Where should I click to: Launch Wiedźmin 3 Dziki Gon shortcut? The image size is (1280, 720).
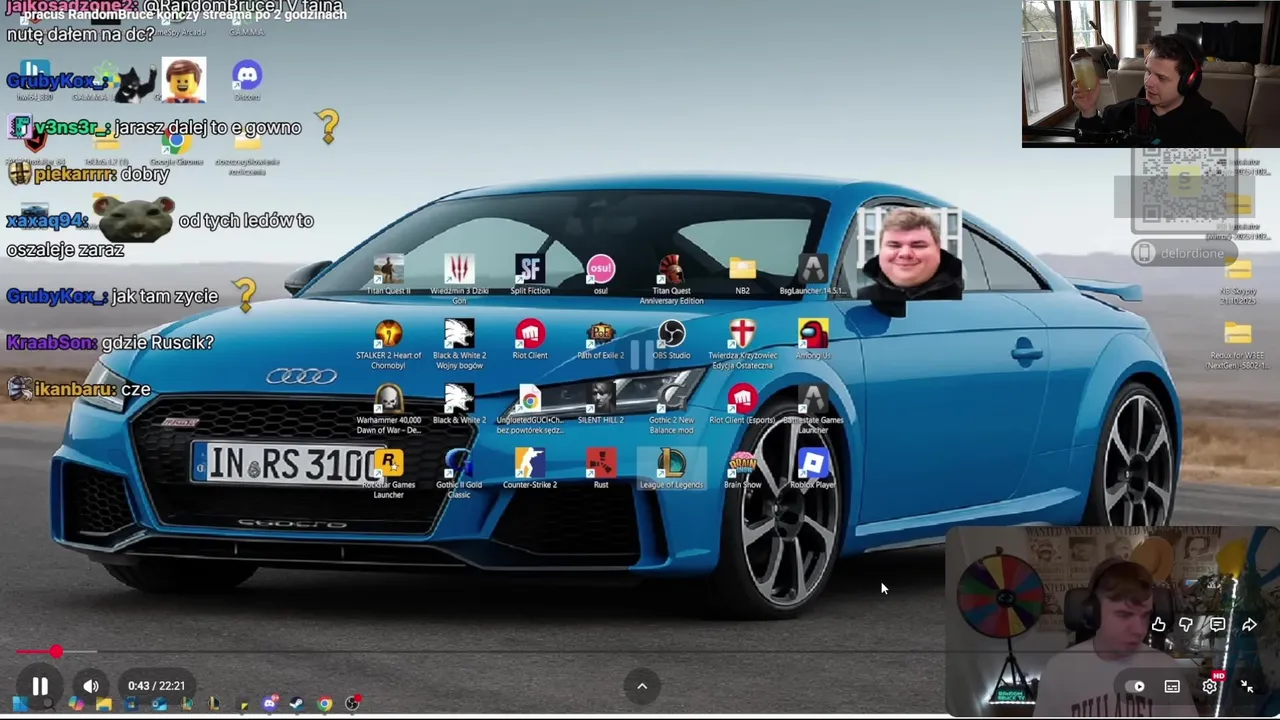point(459,279)
